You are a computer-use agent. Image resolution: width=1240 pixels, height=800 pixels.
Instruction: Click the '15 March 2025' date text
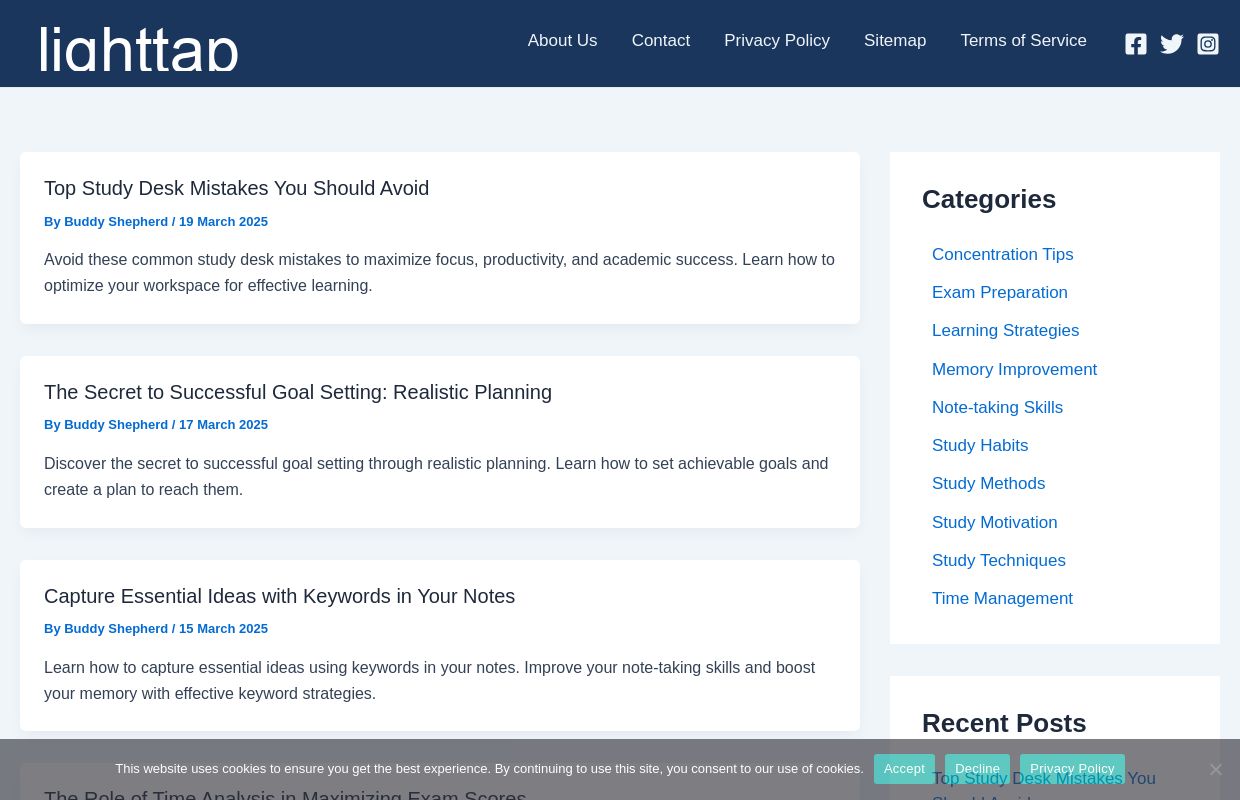point(223,629)
